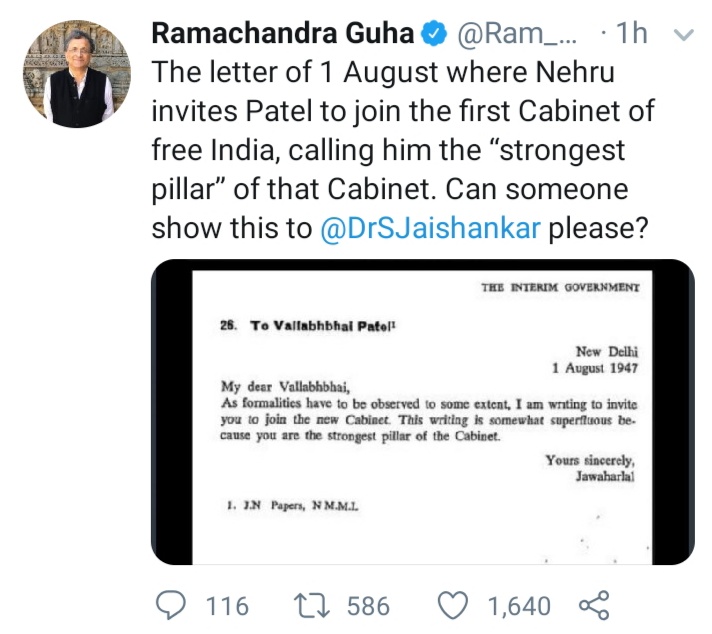Tap the heart icon to like the tweet
This screenshot has width=712, height=634.
tap(452, 606)
